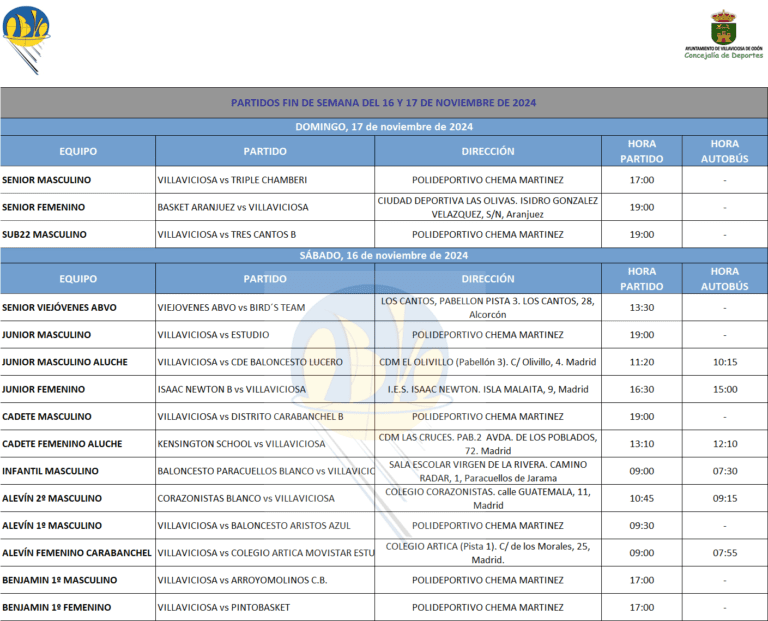Click the 15:00 bus time

pyautogui.click(x=725, y=389)
